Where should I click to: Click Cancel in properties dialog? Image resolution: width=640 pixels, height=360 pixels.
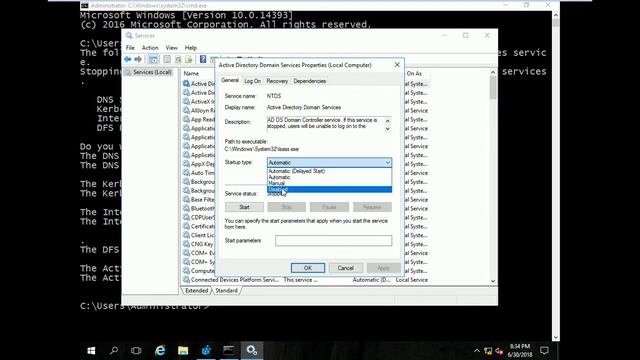pyautogui.click(x=345, y=268)
